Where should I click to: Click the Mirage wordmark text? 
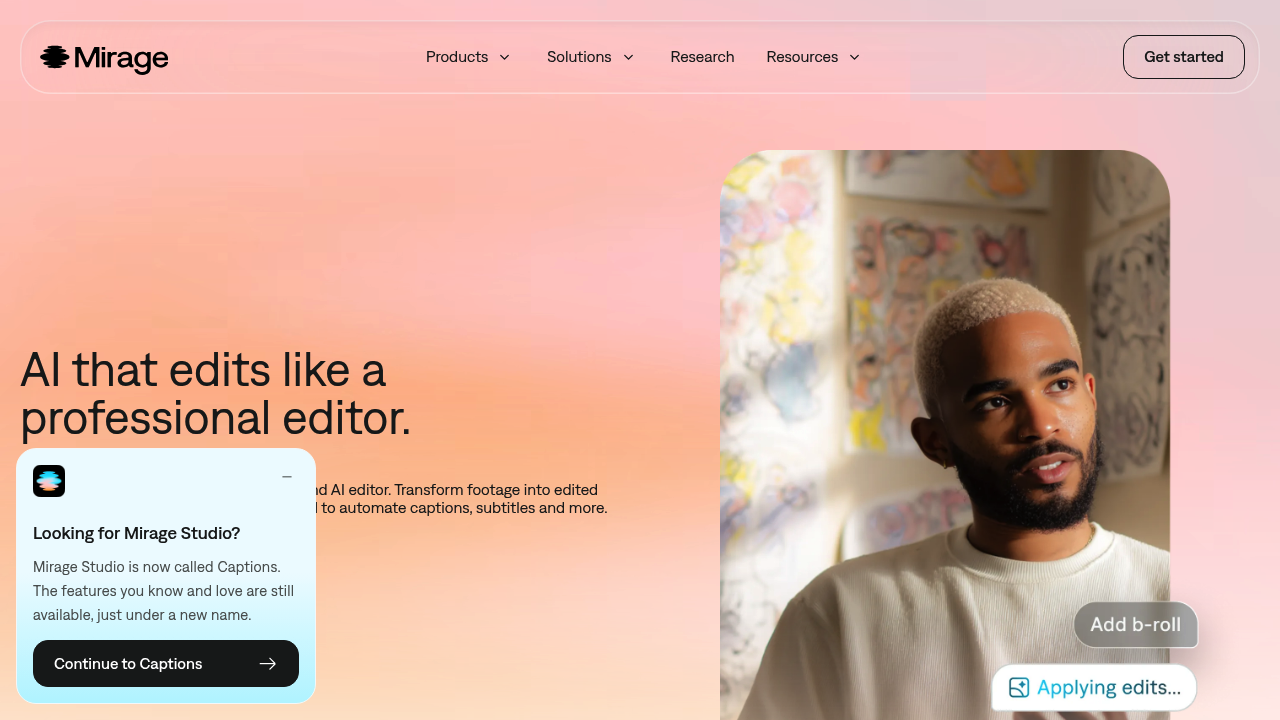coord(121,59)
